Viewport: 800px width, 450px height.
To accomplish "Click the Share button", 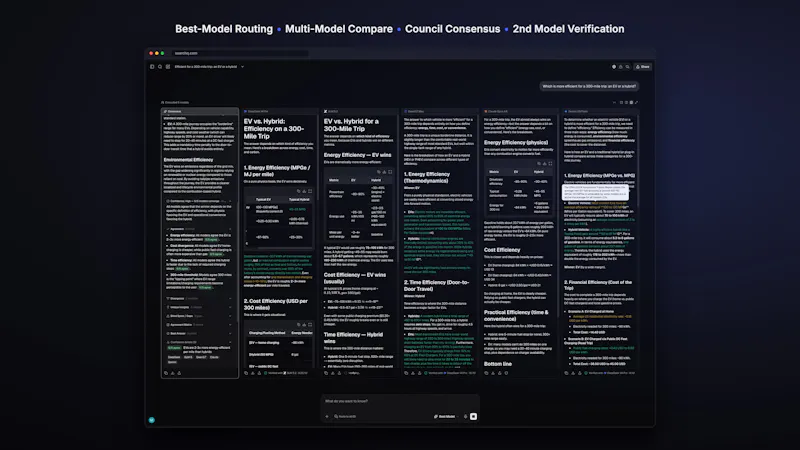I will 643,67.
